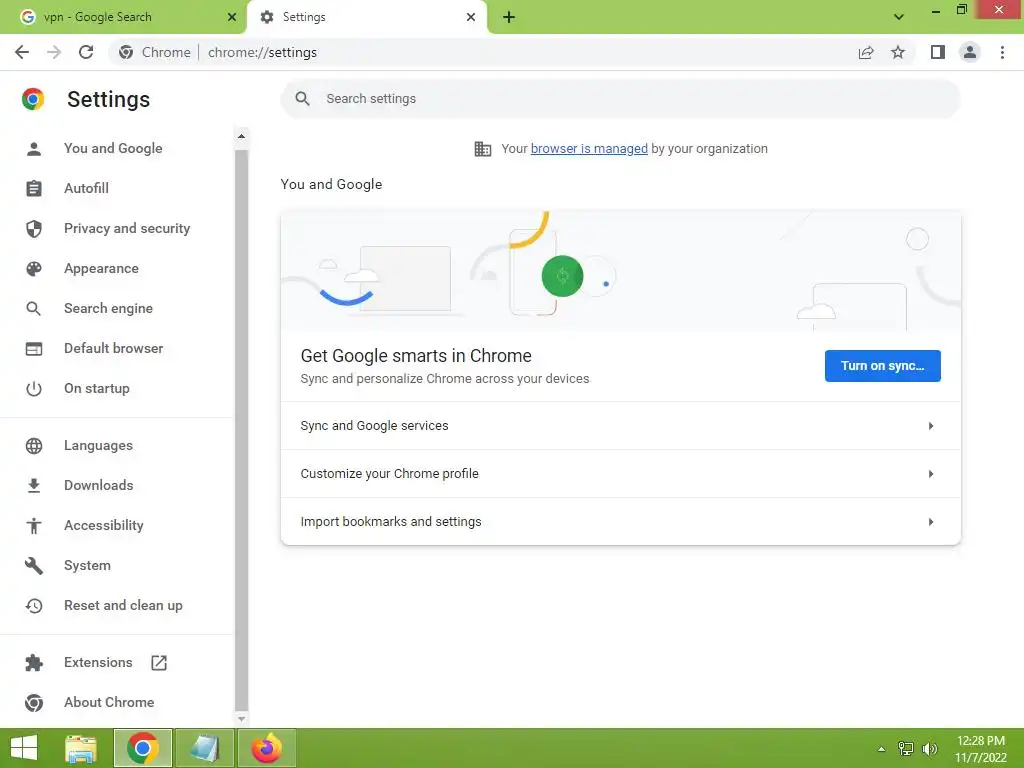
Task: Go to Downloads settings
Action: (99, 485)
